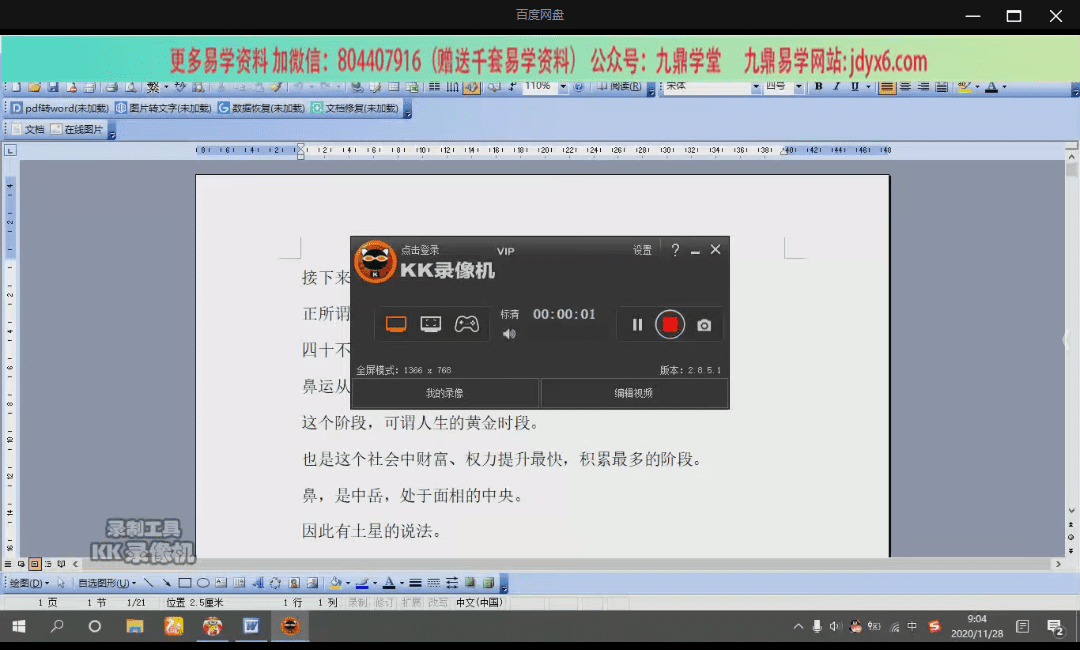The width and height of the screenshot is (1080, 650).
Task: Select full screen recording mode icon
Action: coord(397,324)
